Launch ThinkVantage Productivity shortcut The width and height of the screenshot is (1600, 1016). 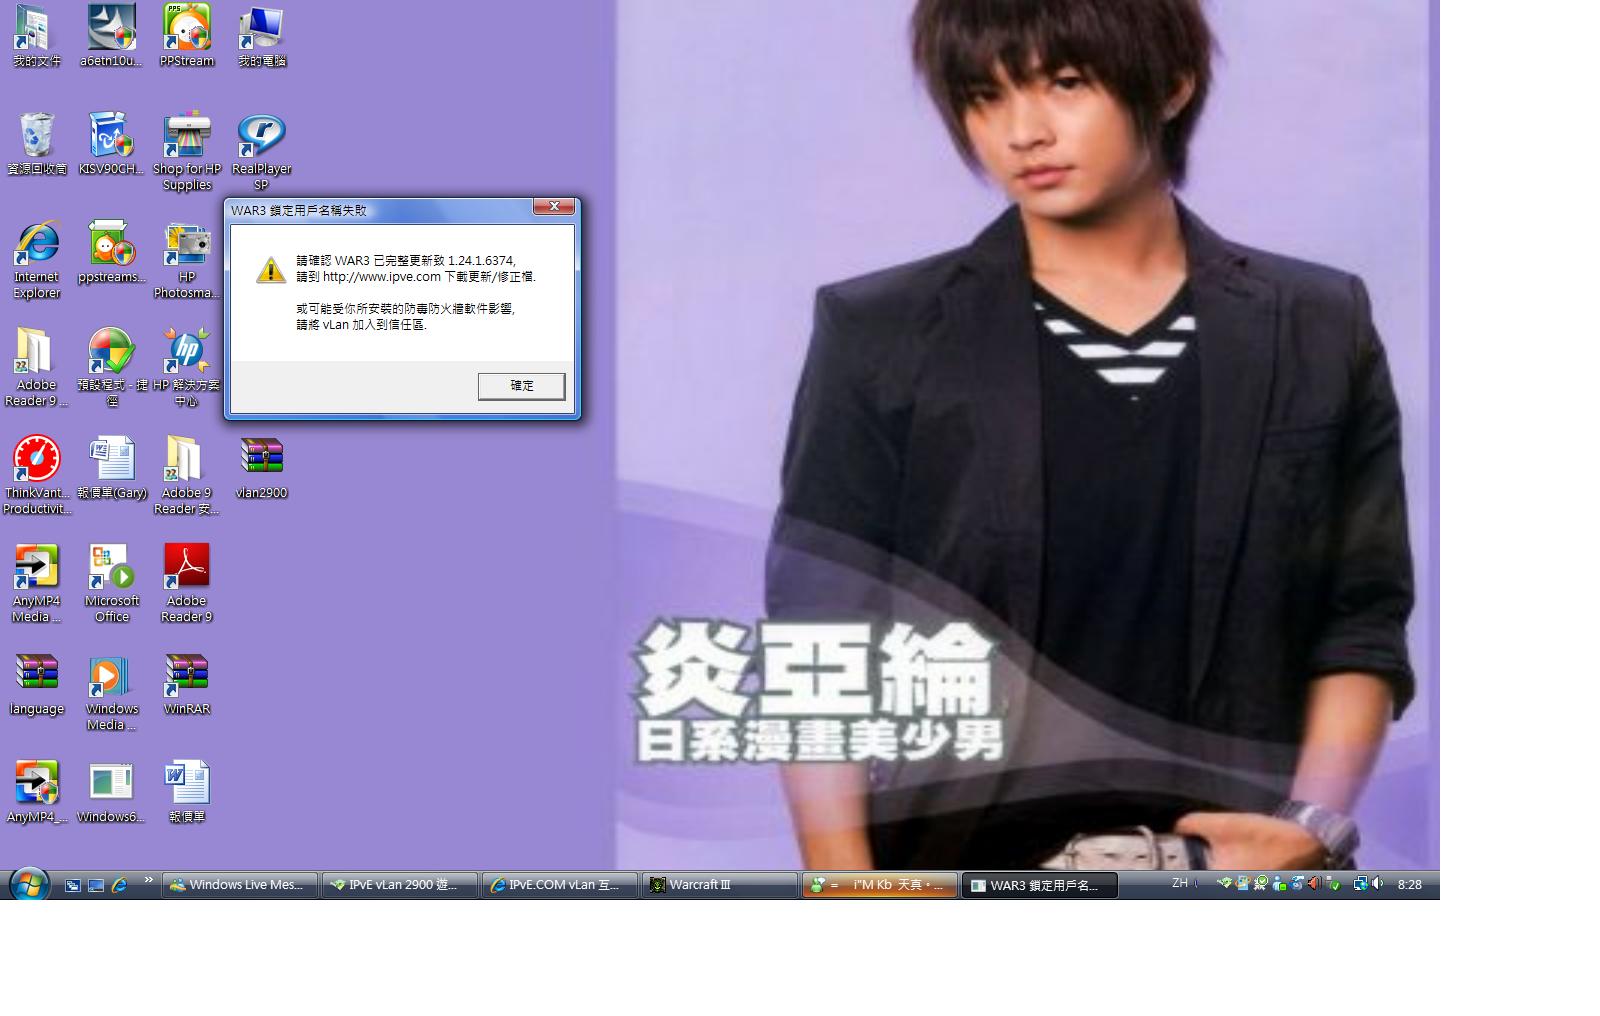(x=36, y=476)
